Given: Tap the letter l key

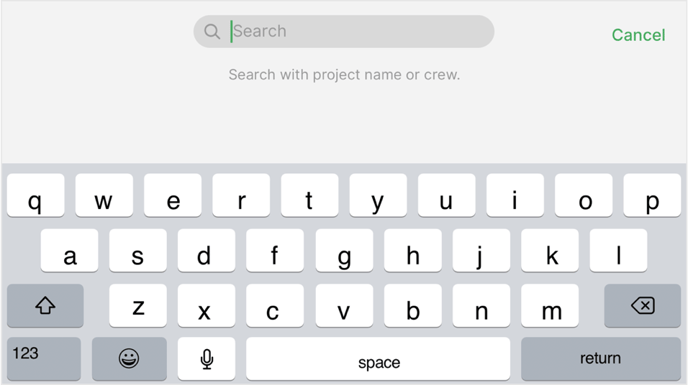Looking at the screenshot, I should [618, 250].
